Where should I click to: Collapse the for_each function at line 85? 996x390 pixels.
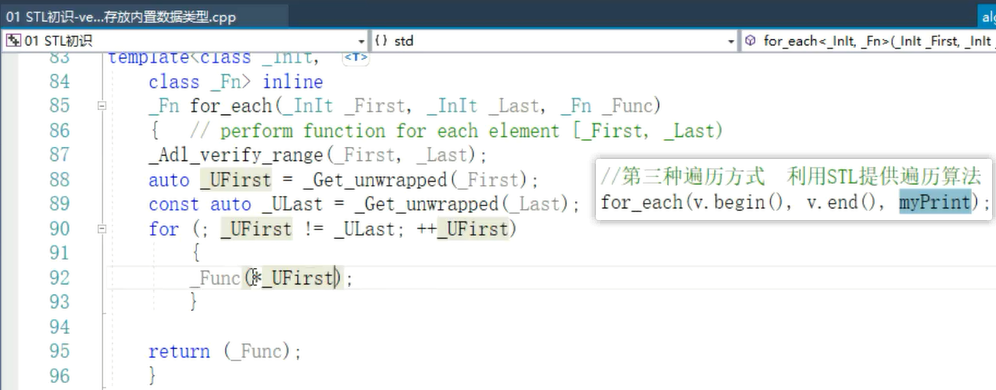point(102,106)
